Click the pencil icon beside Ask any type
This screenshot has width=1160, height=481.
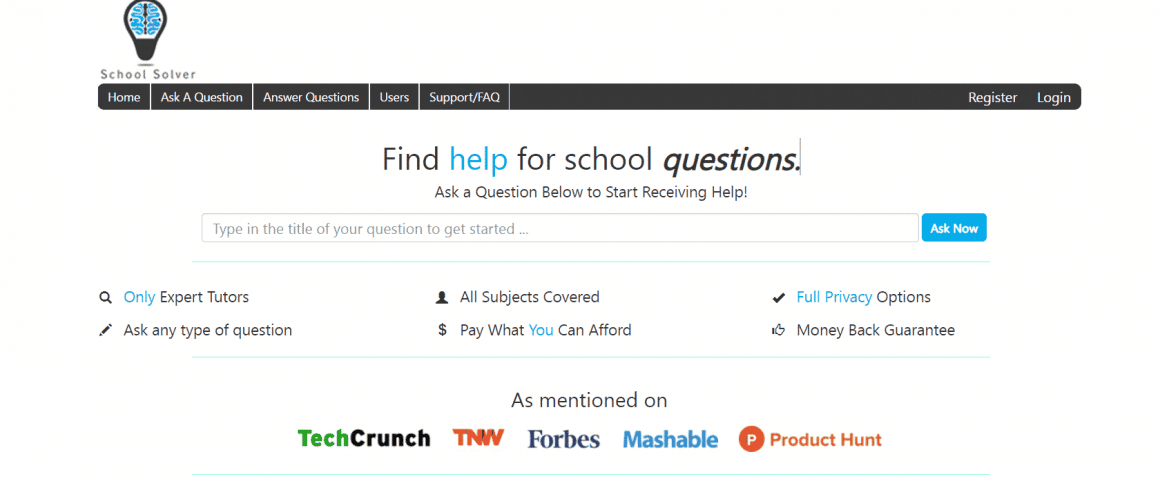coord(105,330)
